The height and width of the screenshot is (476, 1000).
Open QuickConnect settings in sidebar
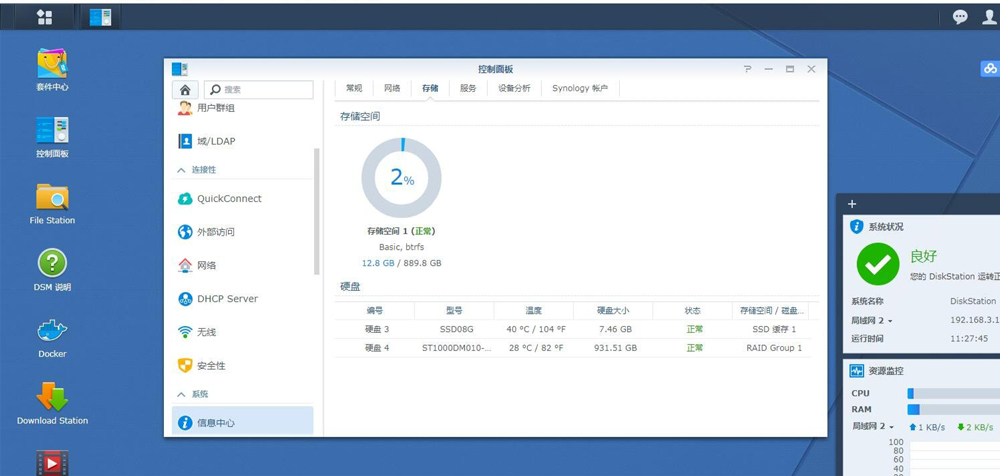(229, 199)
